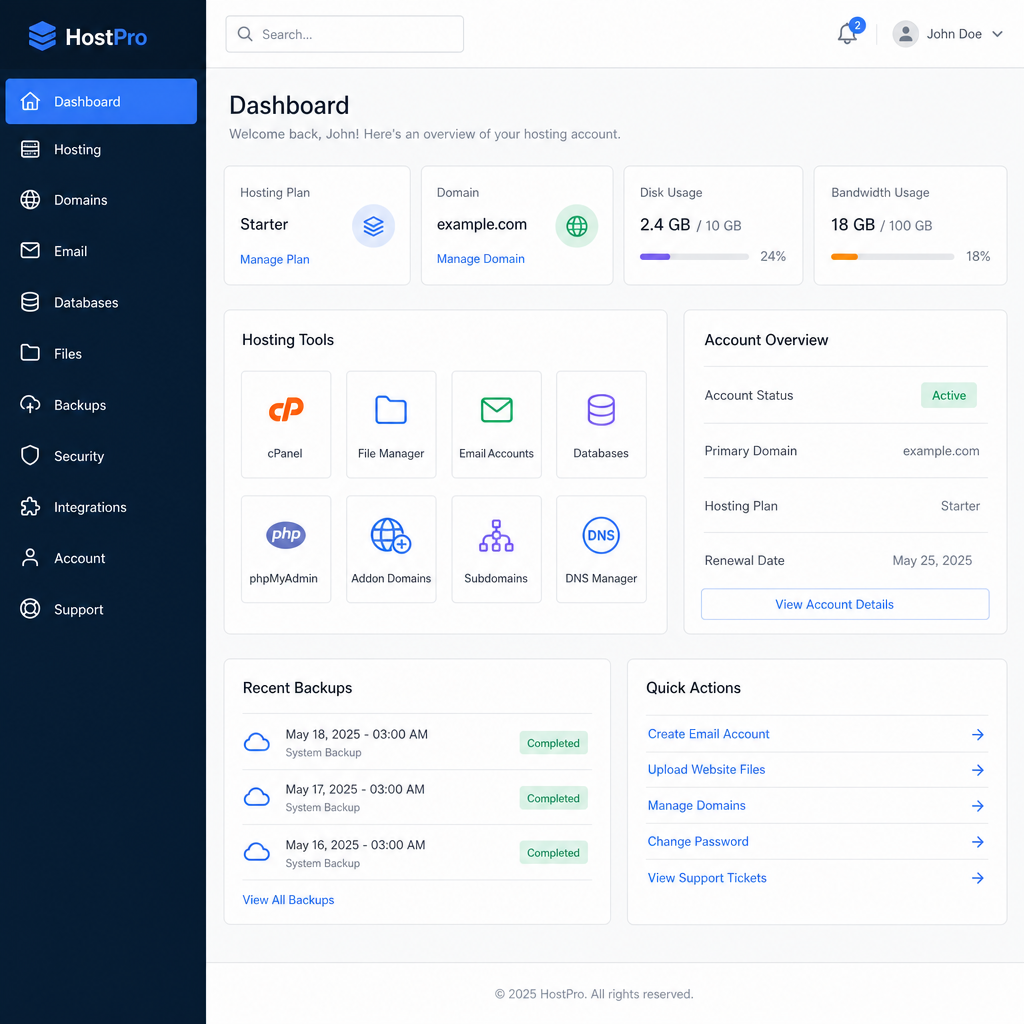
Task: Click Manage Domains quick action link
Action: point(696,805)
